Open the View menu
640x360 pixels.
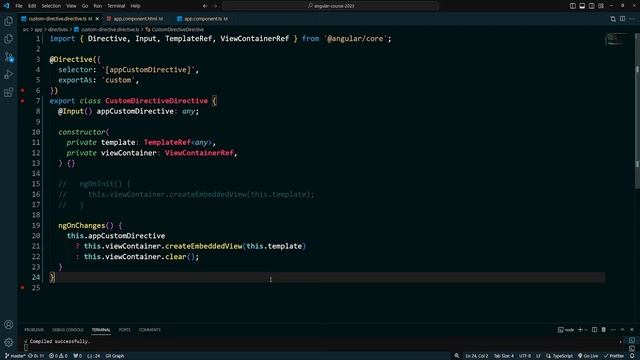point(71,6)
